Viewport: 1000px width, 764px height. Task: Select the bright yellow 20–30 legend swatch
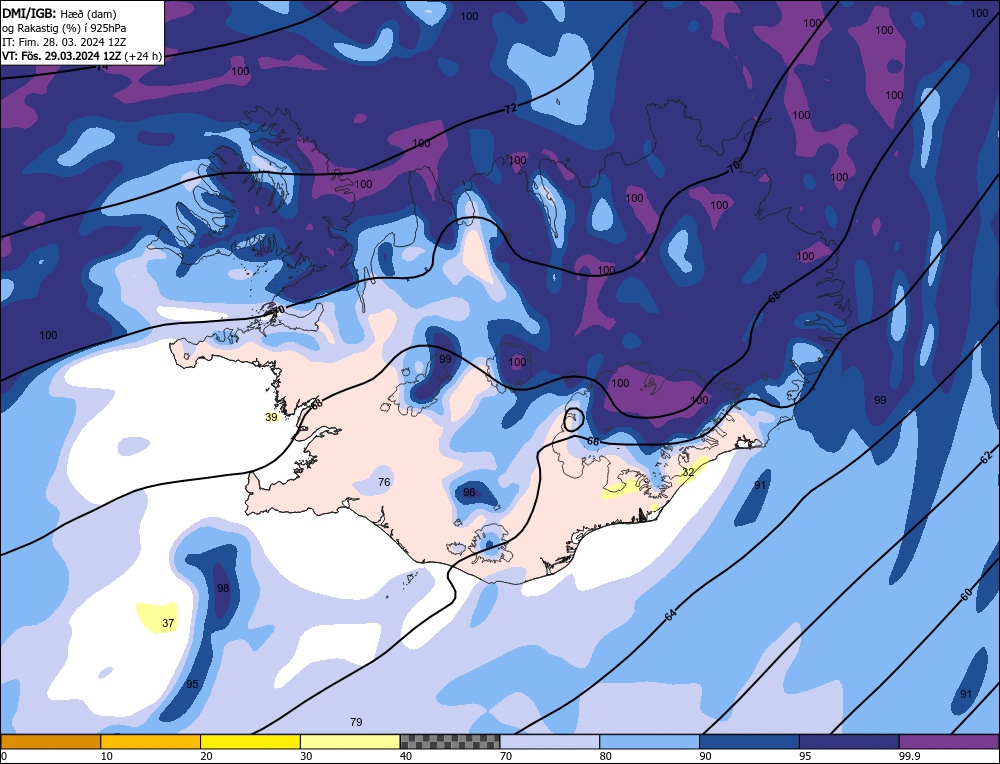point(250,741)
